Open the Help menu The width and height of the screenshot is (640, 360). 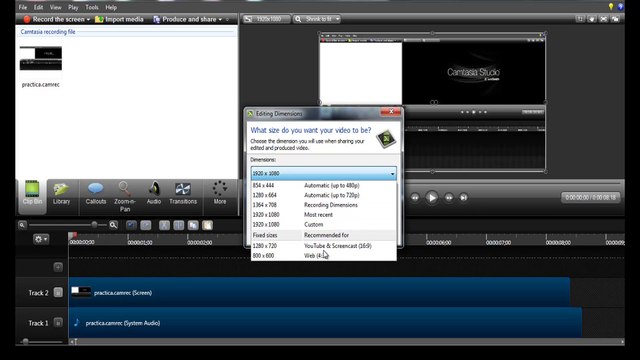click(x=111, y=7)
